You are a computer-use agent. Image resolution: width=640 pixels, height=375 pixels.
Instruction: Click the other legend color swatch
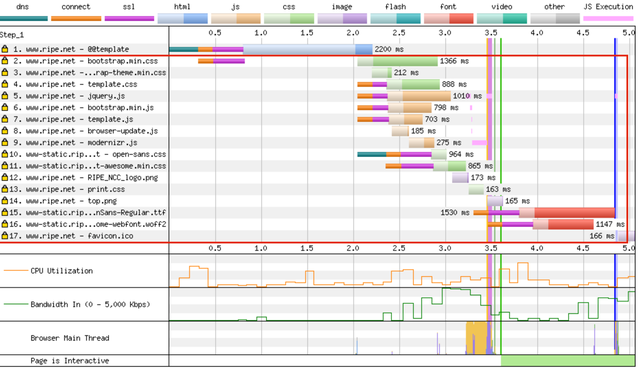[x=555, y=18]
